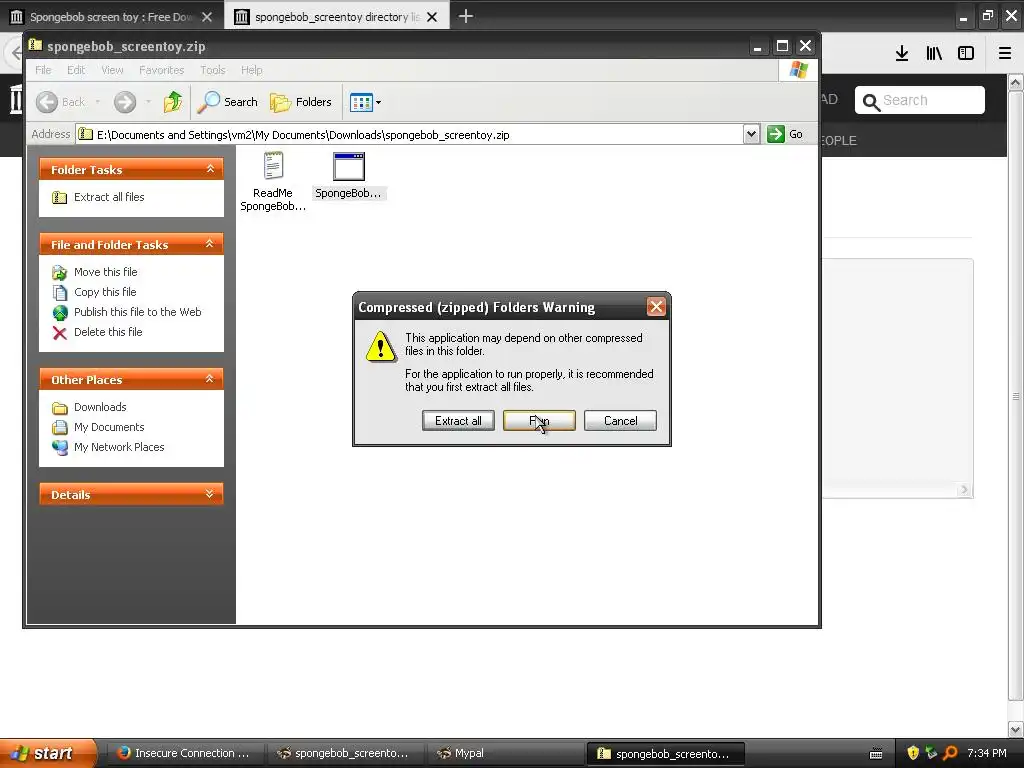
Task: Open My Network Places link
Action: coord(119,447)
